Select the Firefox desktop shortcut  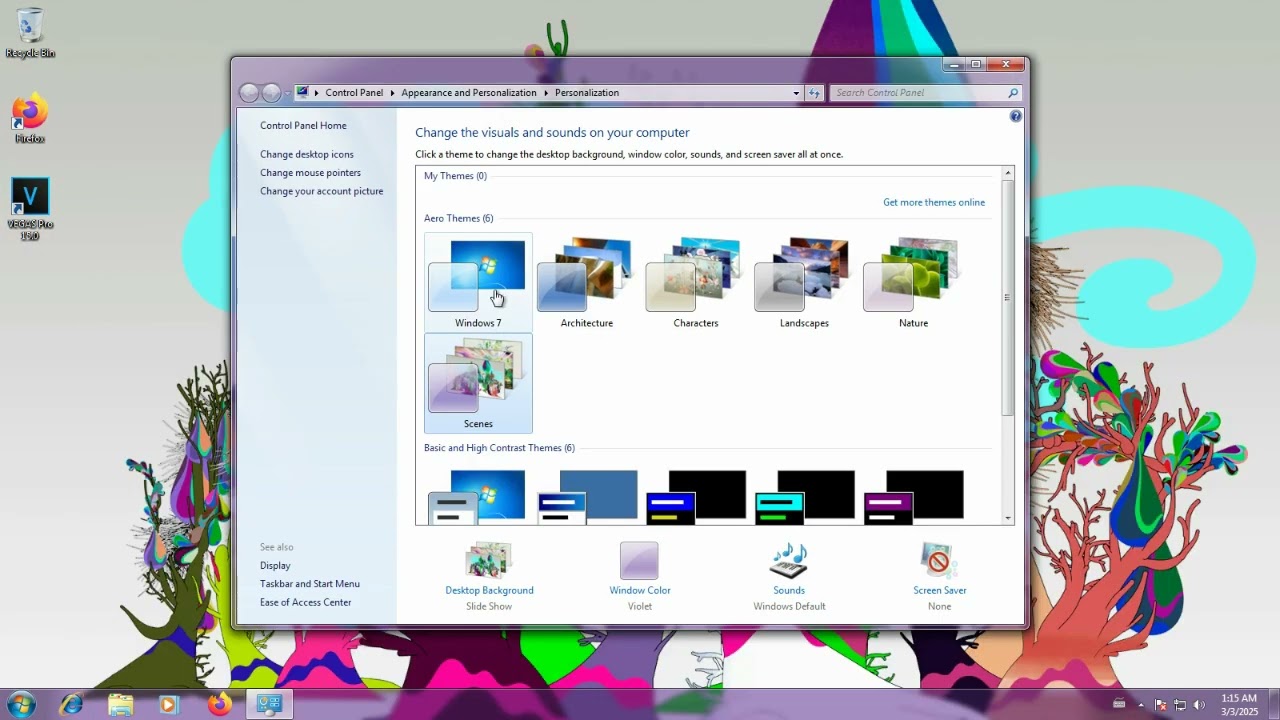point(30,119)
